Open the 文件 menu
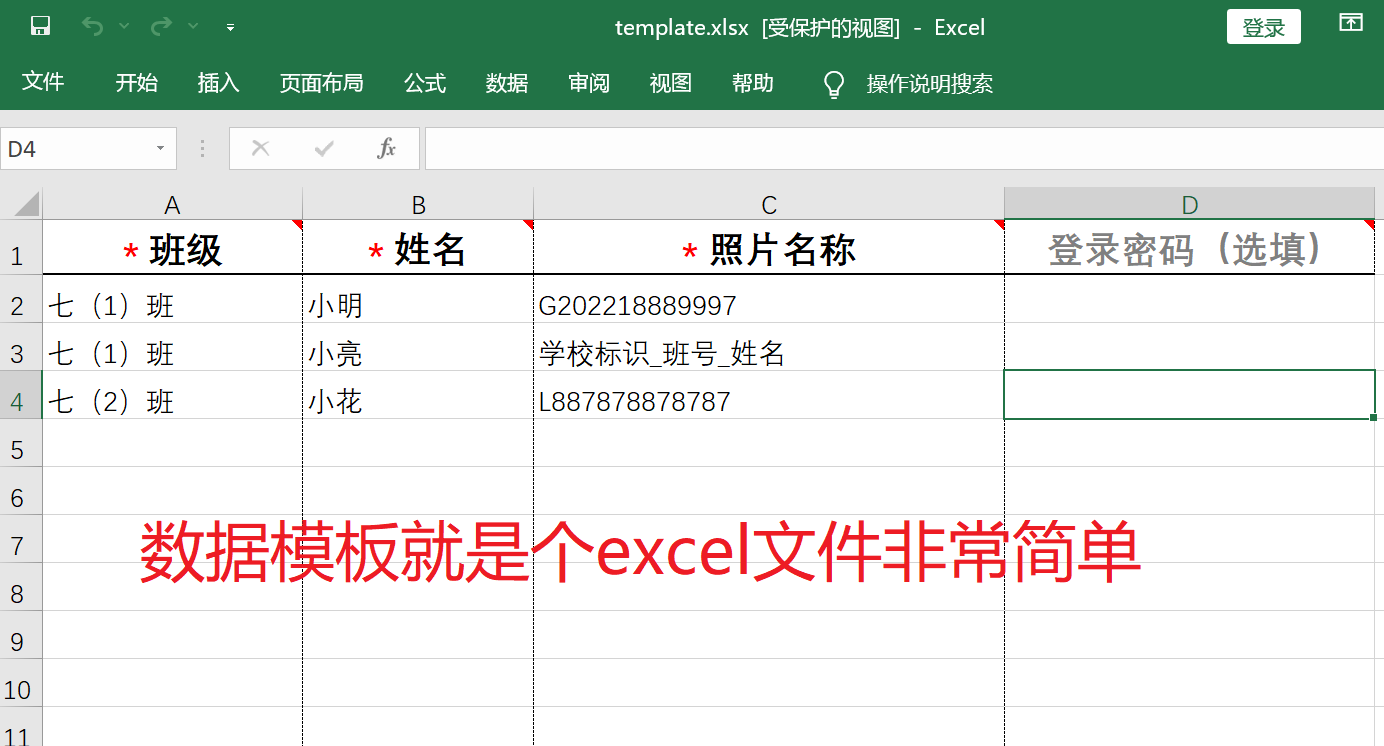 pyautogui.click(x=44, y=82)
